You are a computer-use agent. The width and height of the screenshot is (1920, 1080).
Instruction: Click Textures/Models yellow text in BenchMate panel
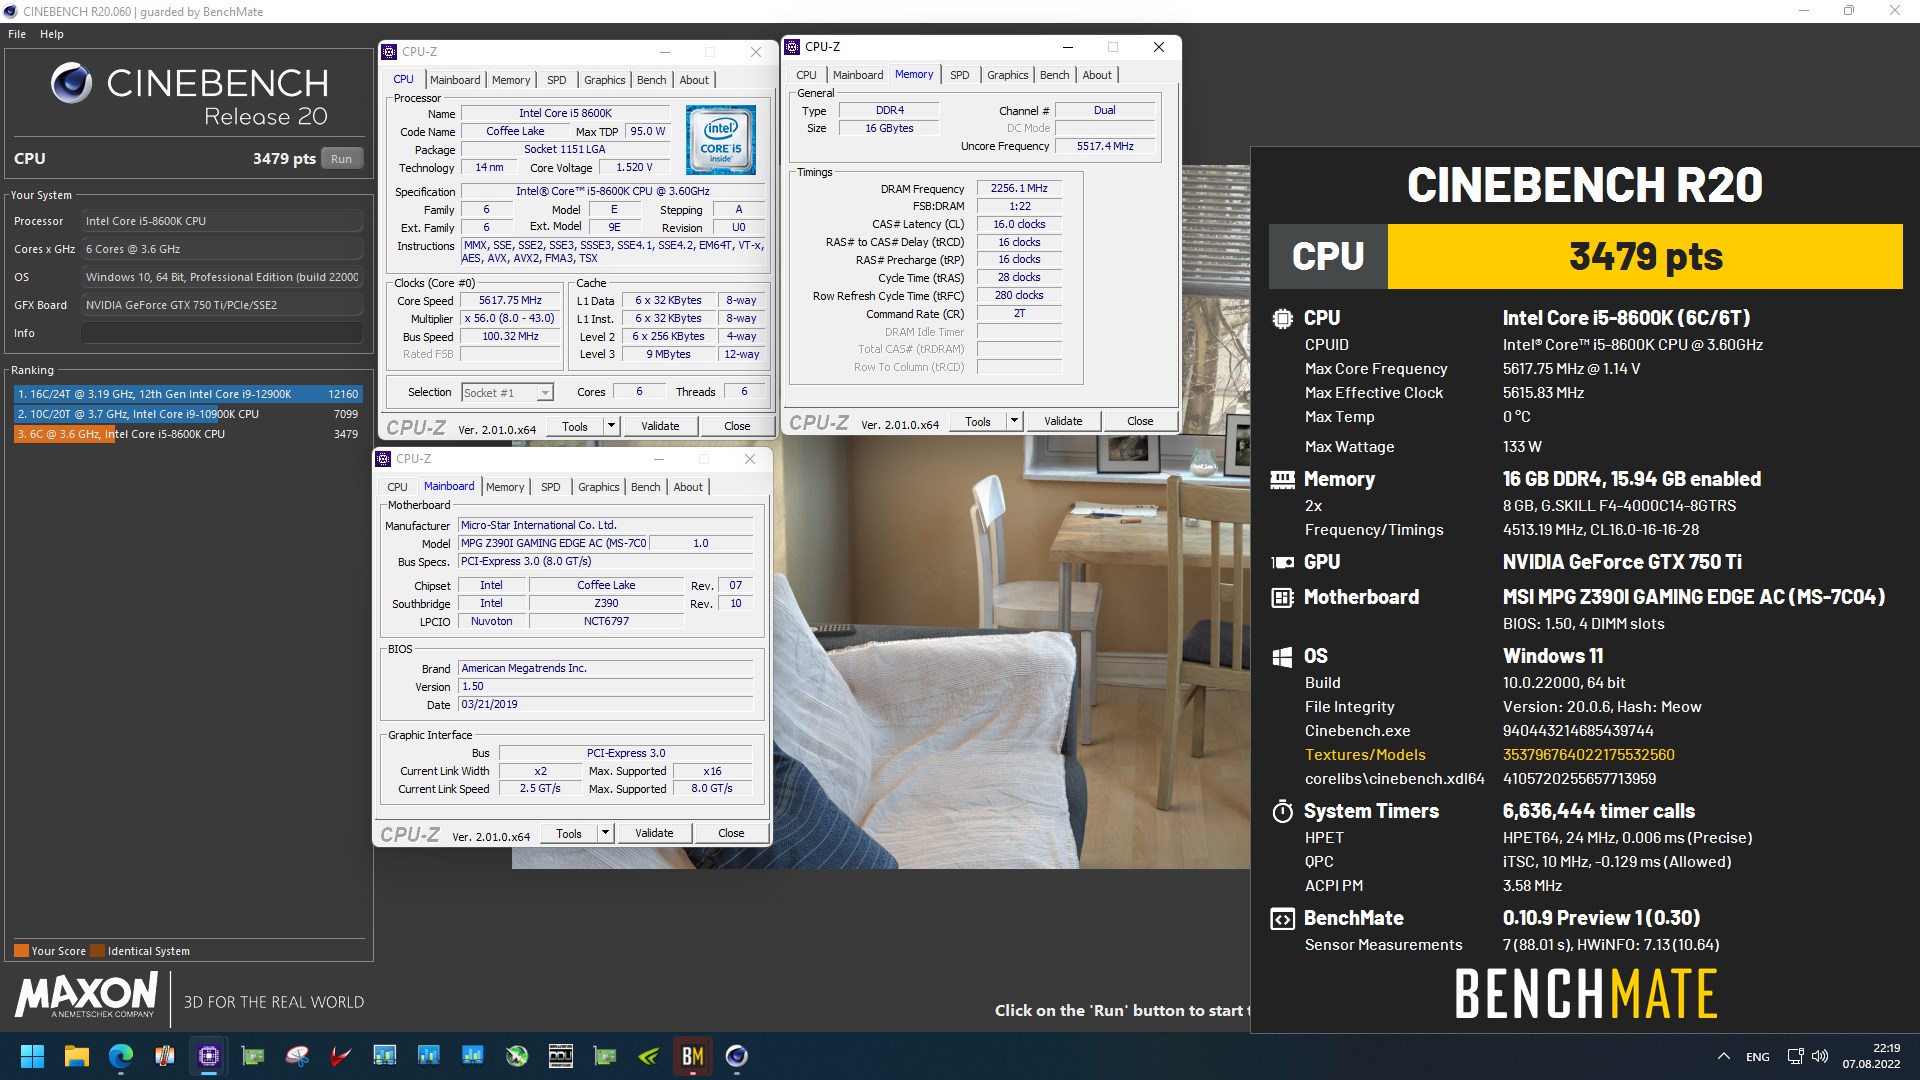coord(1365,755)
